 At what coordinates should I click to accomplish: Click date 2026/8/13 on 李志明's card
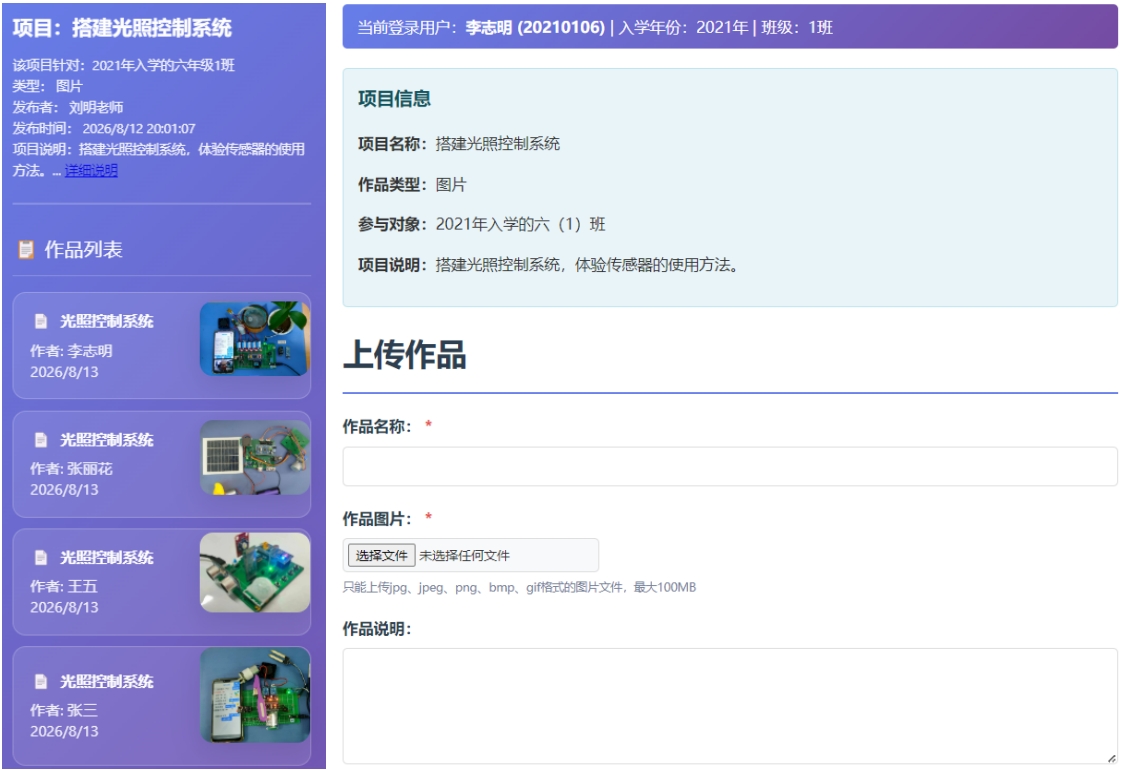[x=64, y=372]
